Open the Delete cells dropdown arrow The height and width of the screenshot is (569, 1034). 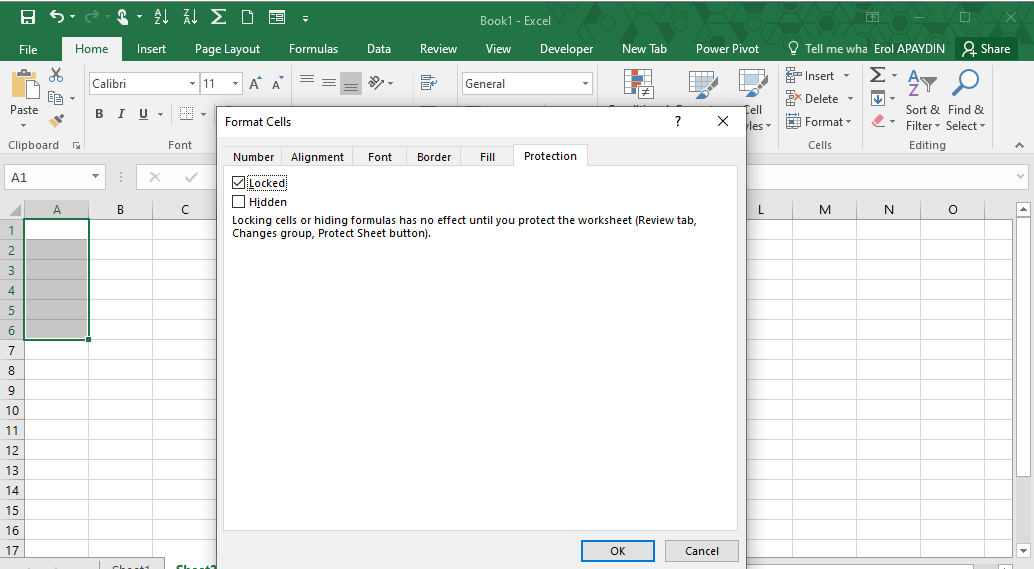coord(851,99)
